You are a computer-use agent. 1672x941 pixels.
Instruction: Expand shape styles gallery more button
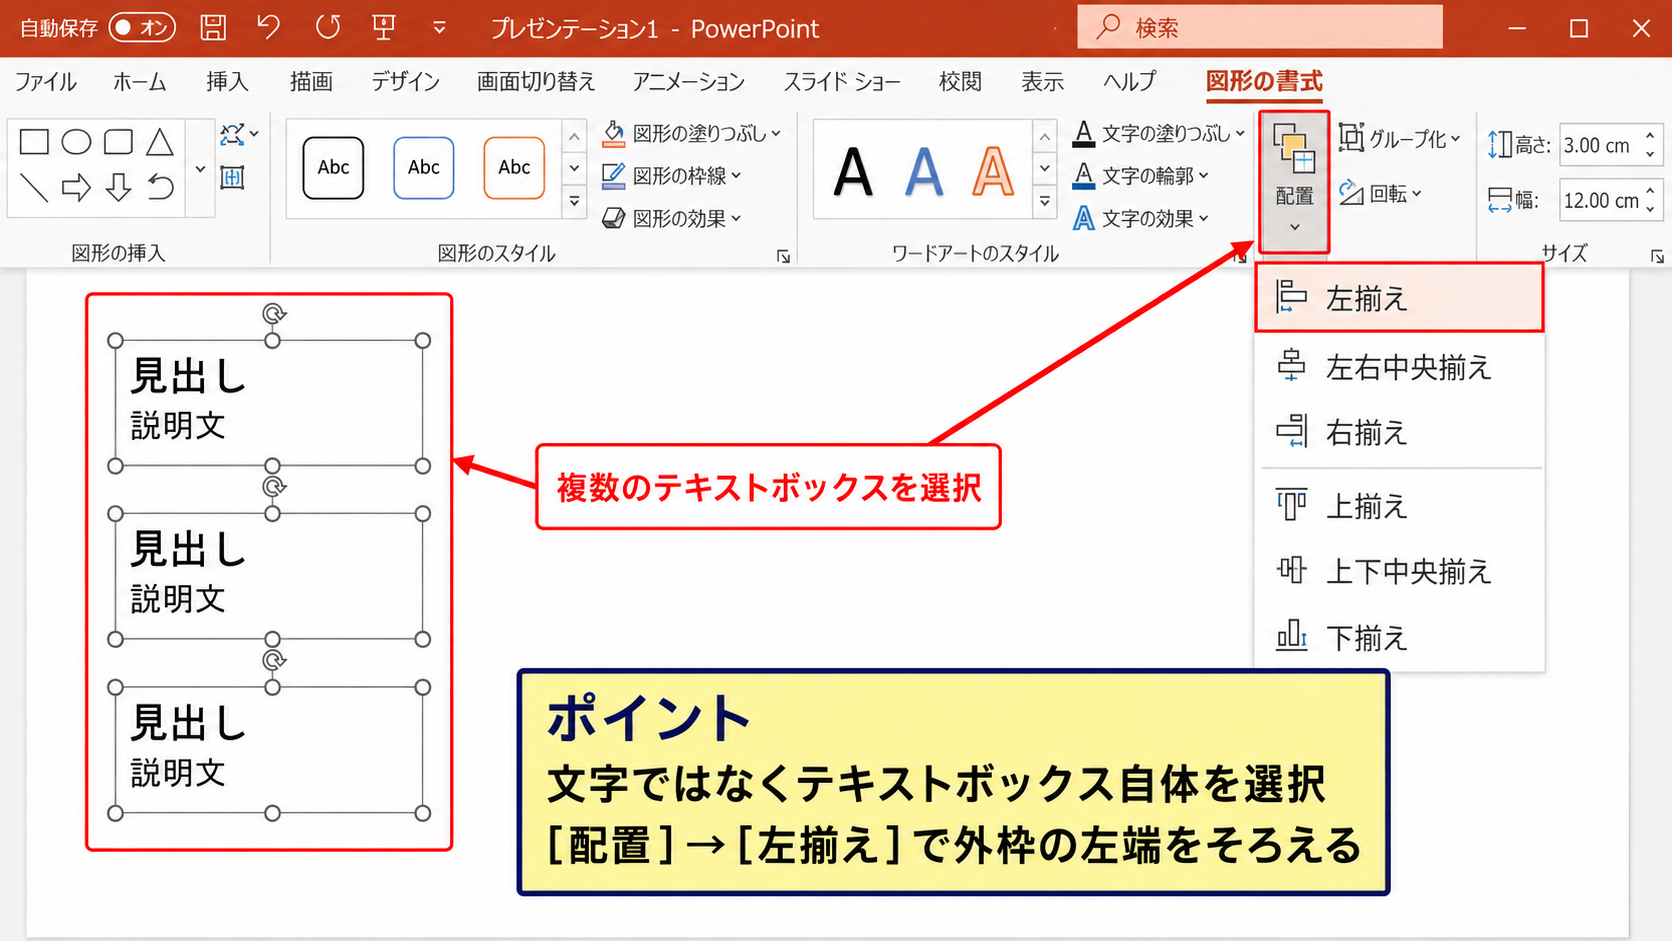pos(574,202)
